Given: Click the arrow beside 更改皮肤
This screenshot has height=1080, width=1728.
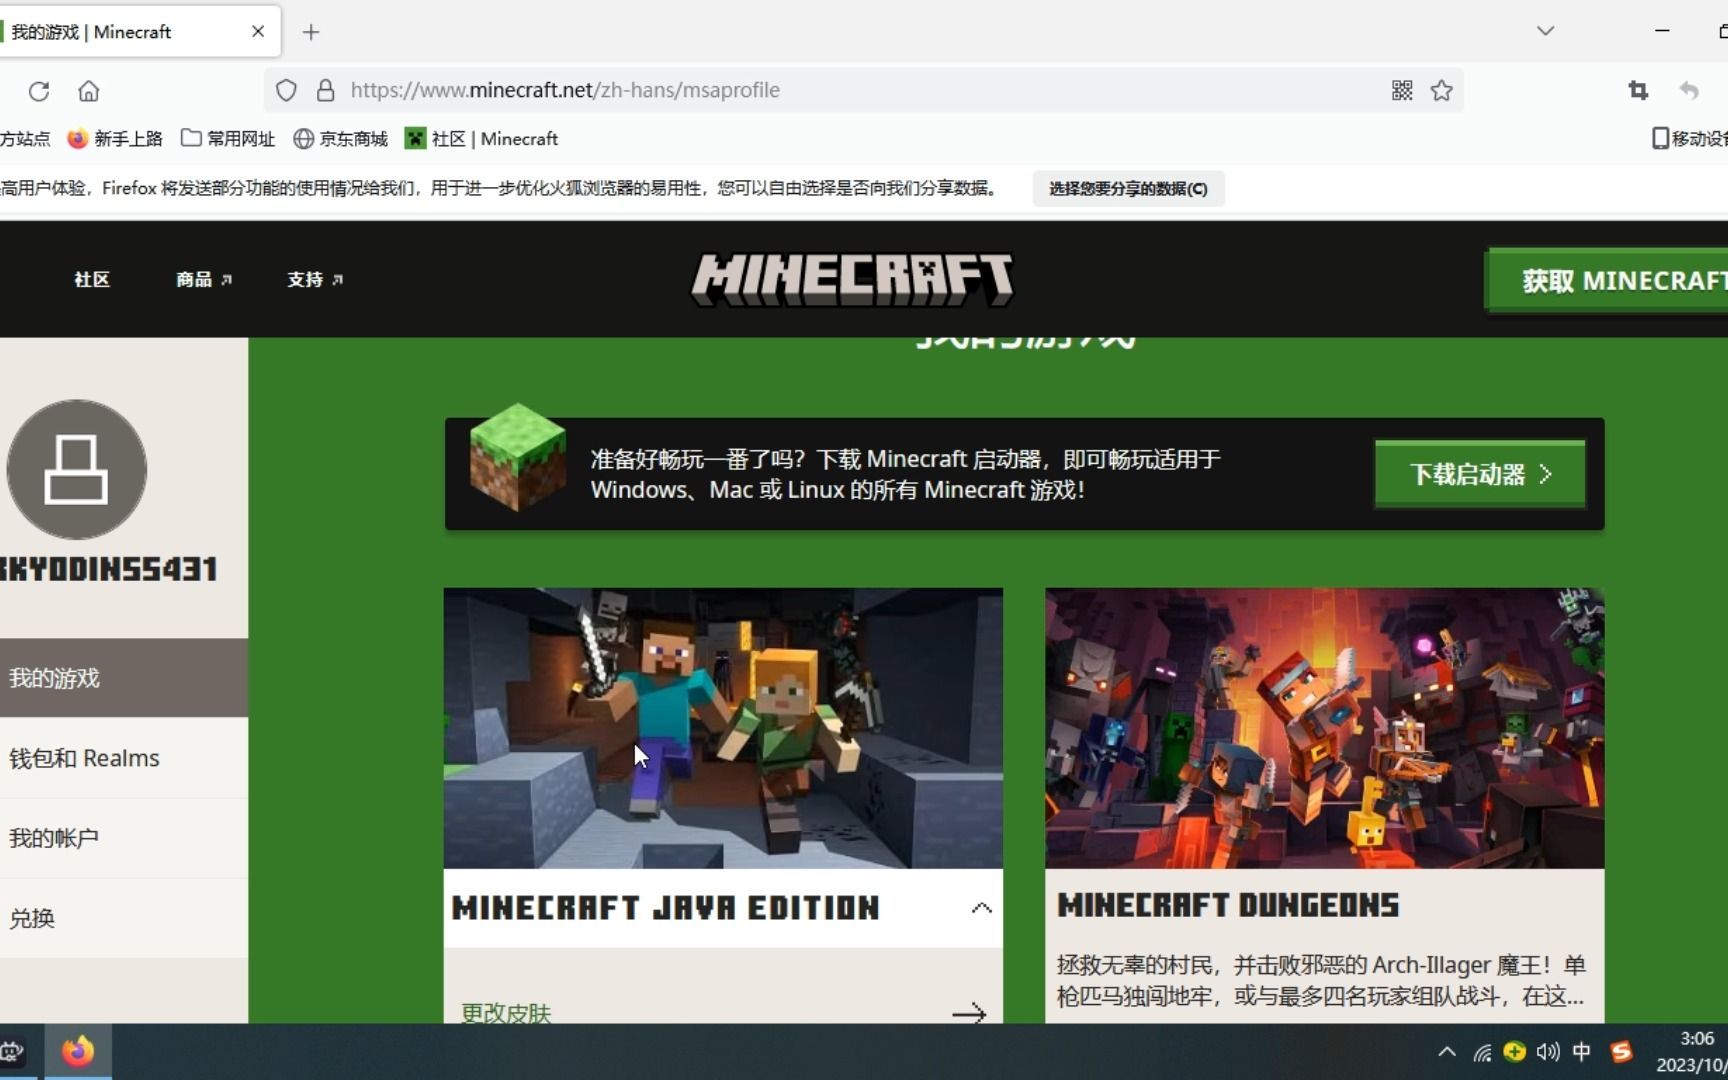Looking at the screenshot, I should click(969, 1014).
